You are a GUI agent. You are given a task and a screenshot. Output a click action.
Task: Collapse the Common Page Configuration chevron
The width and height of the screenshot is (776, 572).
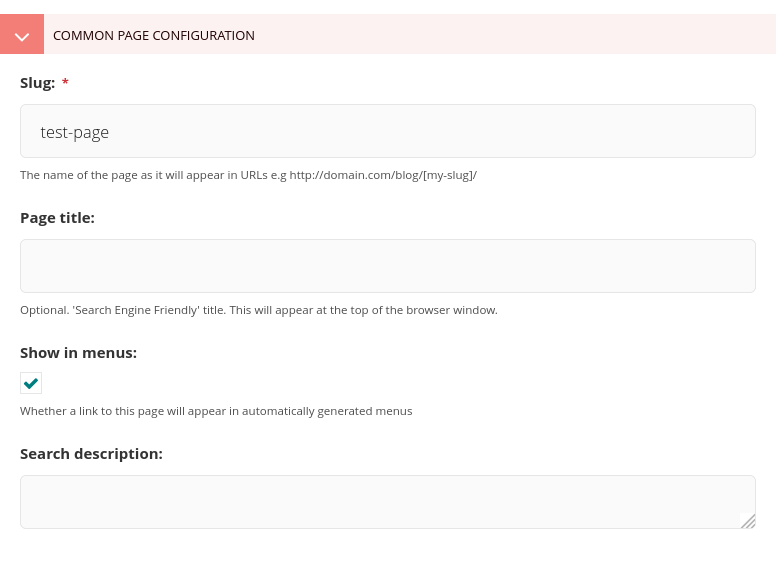(22, 35)
